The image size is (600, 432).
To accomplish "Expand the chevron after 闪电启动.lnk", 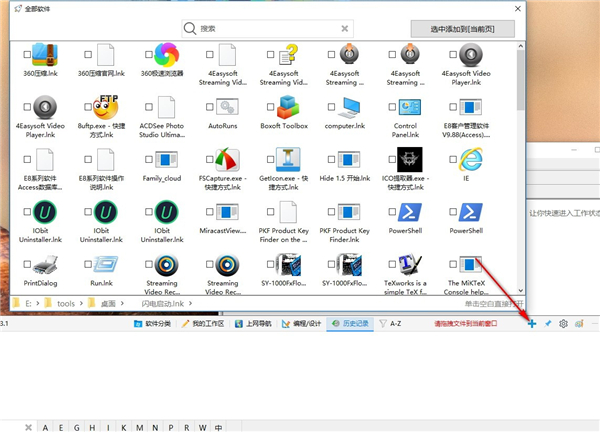I will coord(190,303).
